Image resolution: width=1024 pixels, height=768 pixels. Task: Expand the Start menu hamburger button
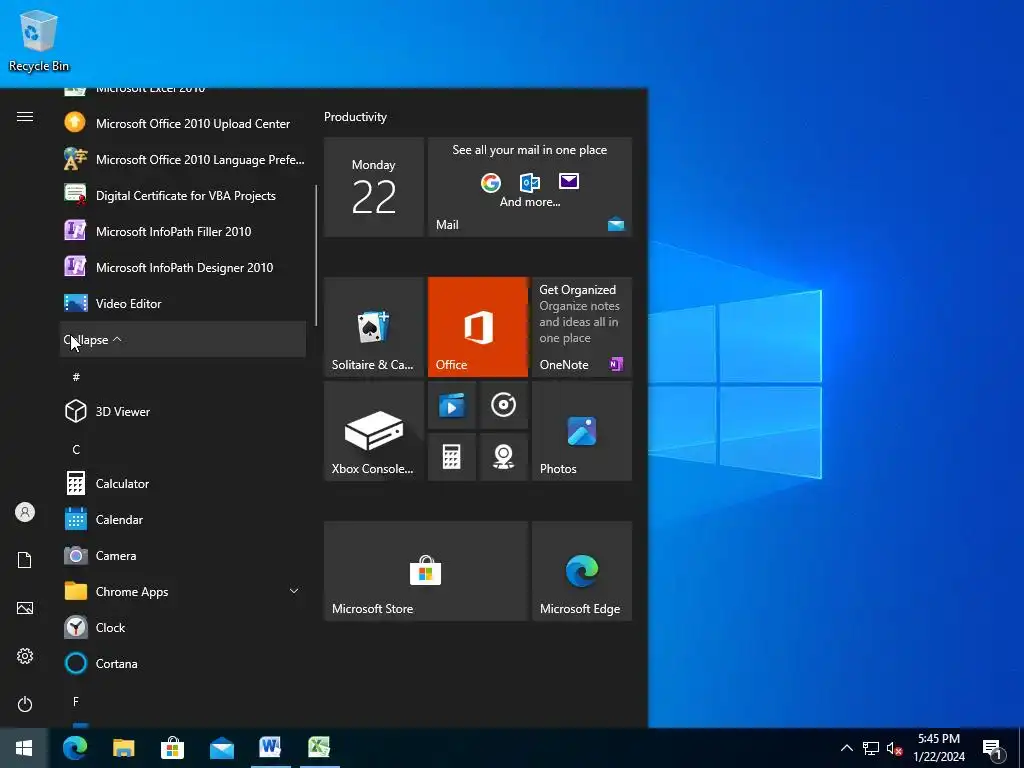25,117
